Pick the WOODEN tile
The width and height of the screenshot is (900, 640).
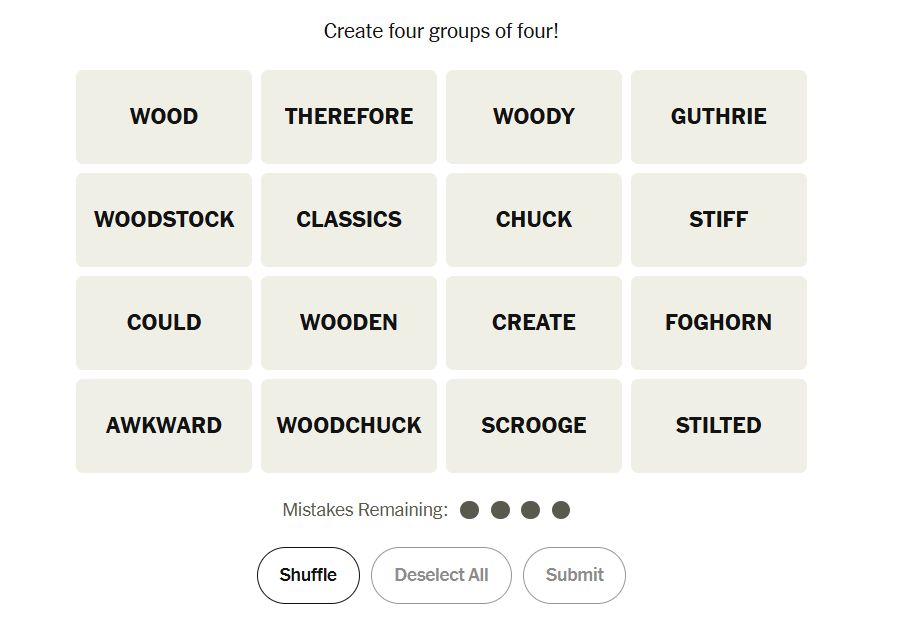349,323
